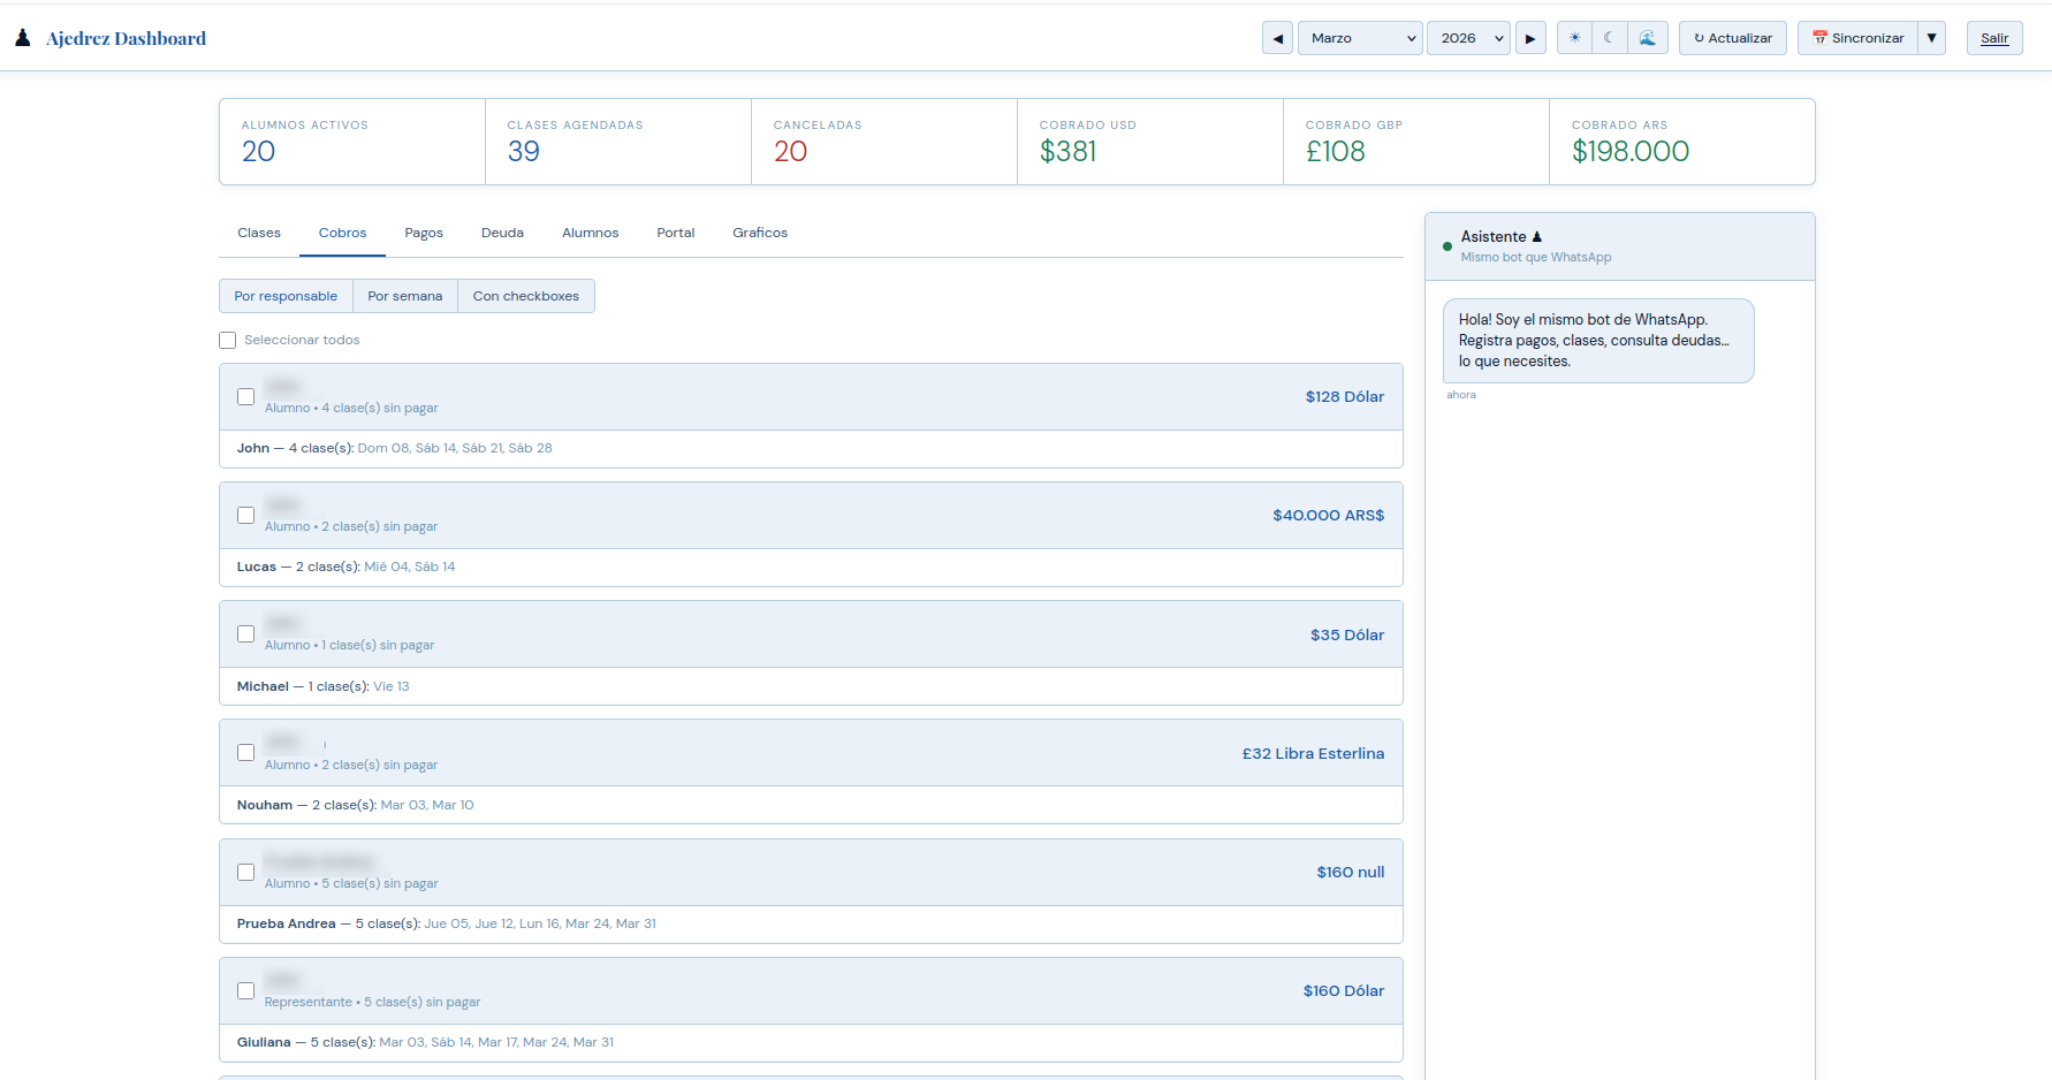Click the chess knight logo icon
This screenshot has height=1080, width=2052.
tap(22, 36)
